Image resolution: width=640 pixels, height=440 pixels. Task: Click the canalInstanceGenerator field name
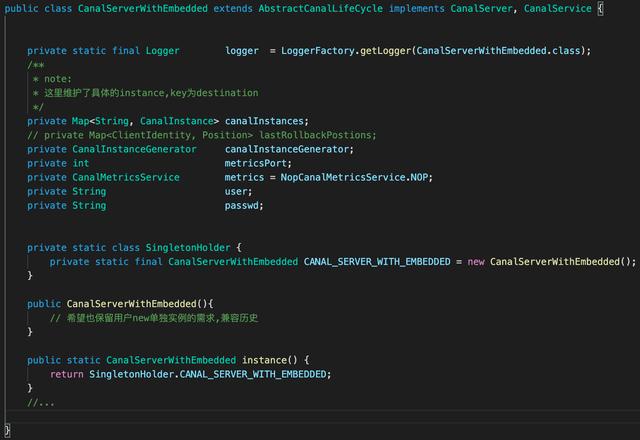(287, 149)
